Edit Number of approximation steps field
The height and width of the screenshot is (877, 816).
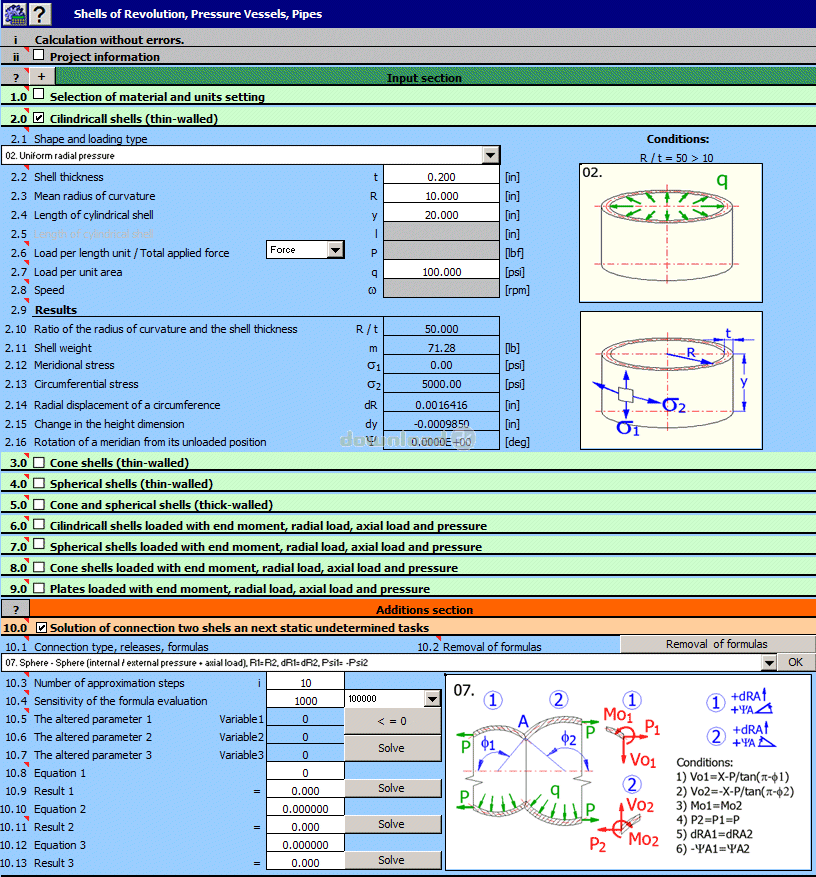pyautogui.click(x=305, y=683)
